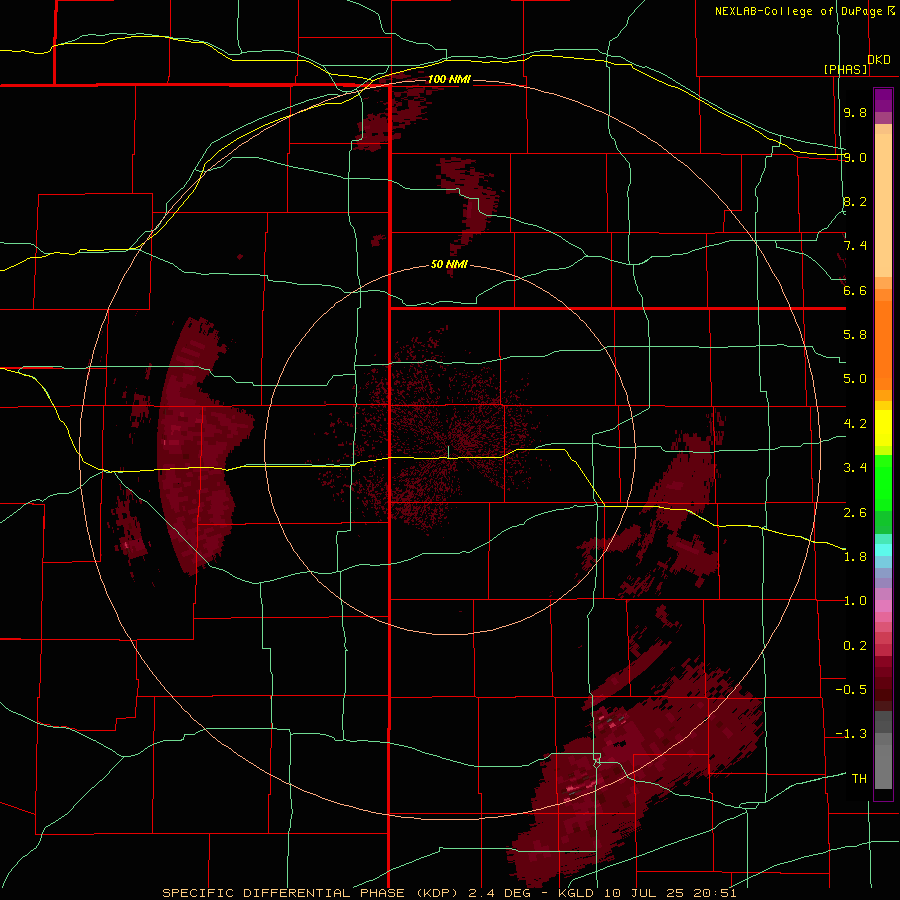
Task: Pick the dark orange color bar segment
Action: (883, 345)
